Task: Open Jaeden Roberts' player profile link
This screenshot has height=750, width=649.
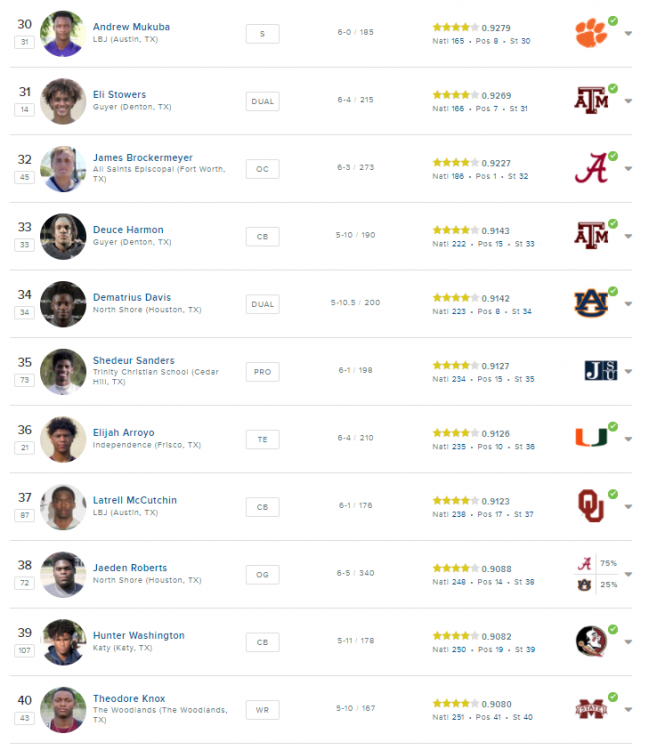Action: [x=130, y=568]
